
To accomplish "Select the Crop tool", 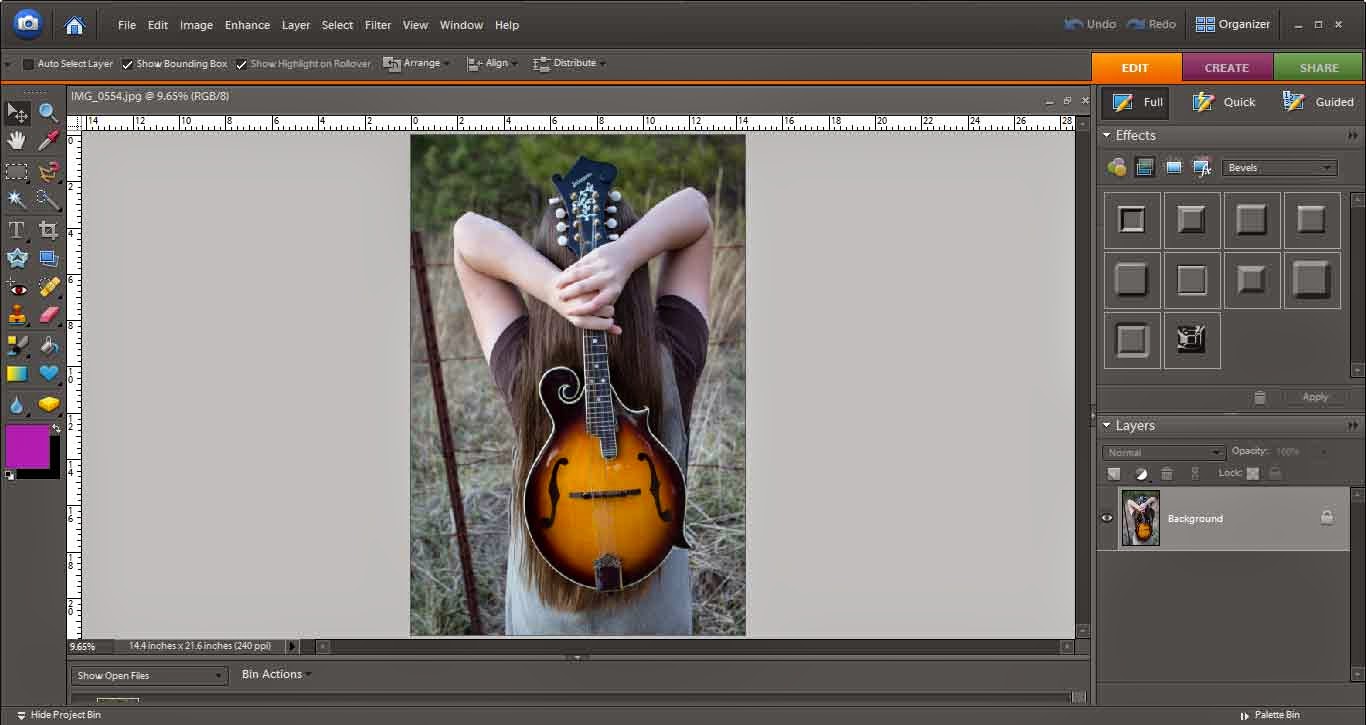I will pos(48,230).
